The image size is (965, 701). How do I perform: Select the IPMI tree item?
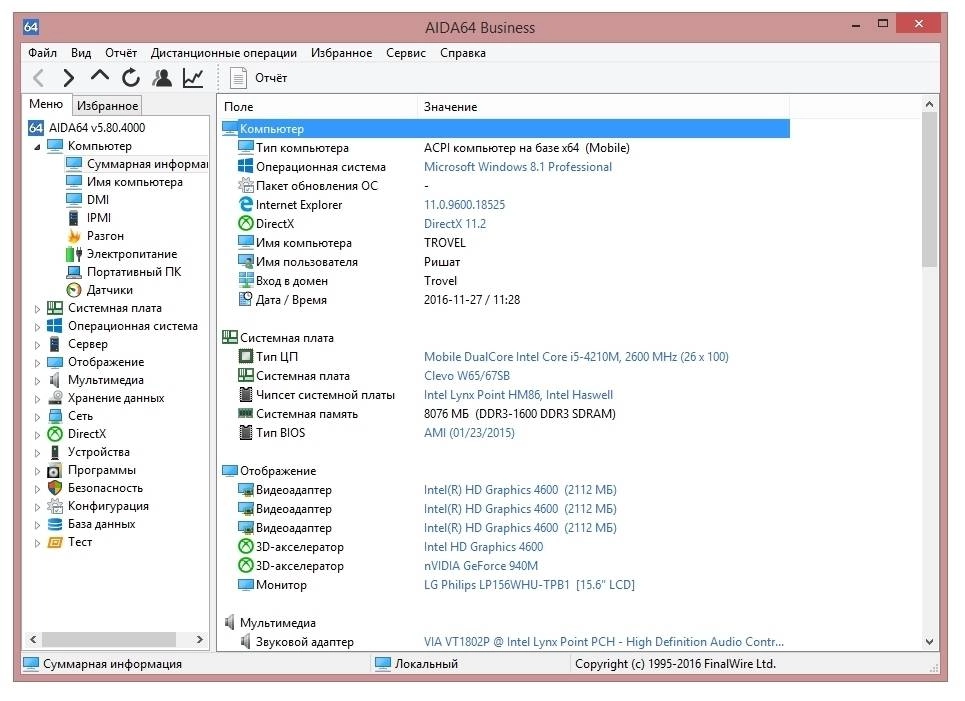98,217
